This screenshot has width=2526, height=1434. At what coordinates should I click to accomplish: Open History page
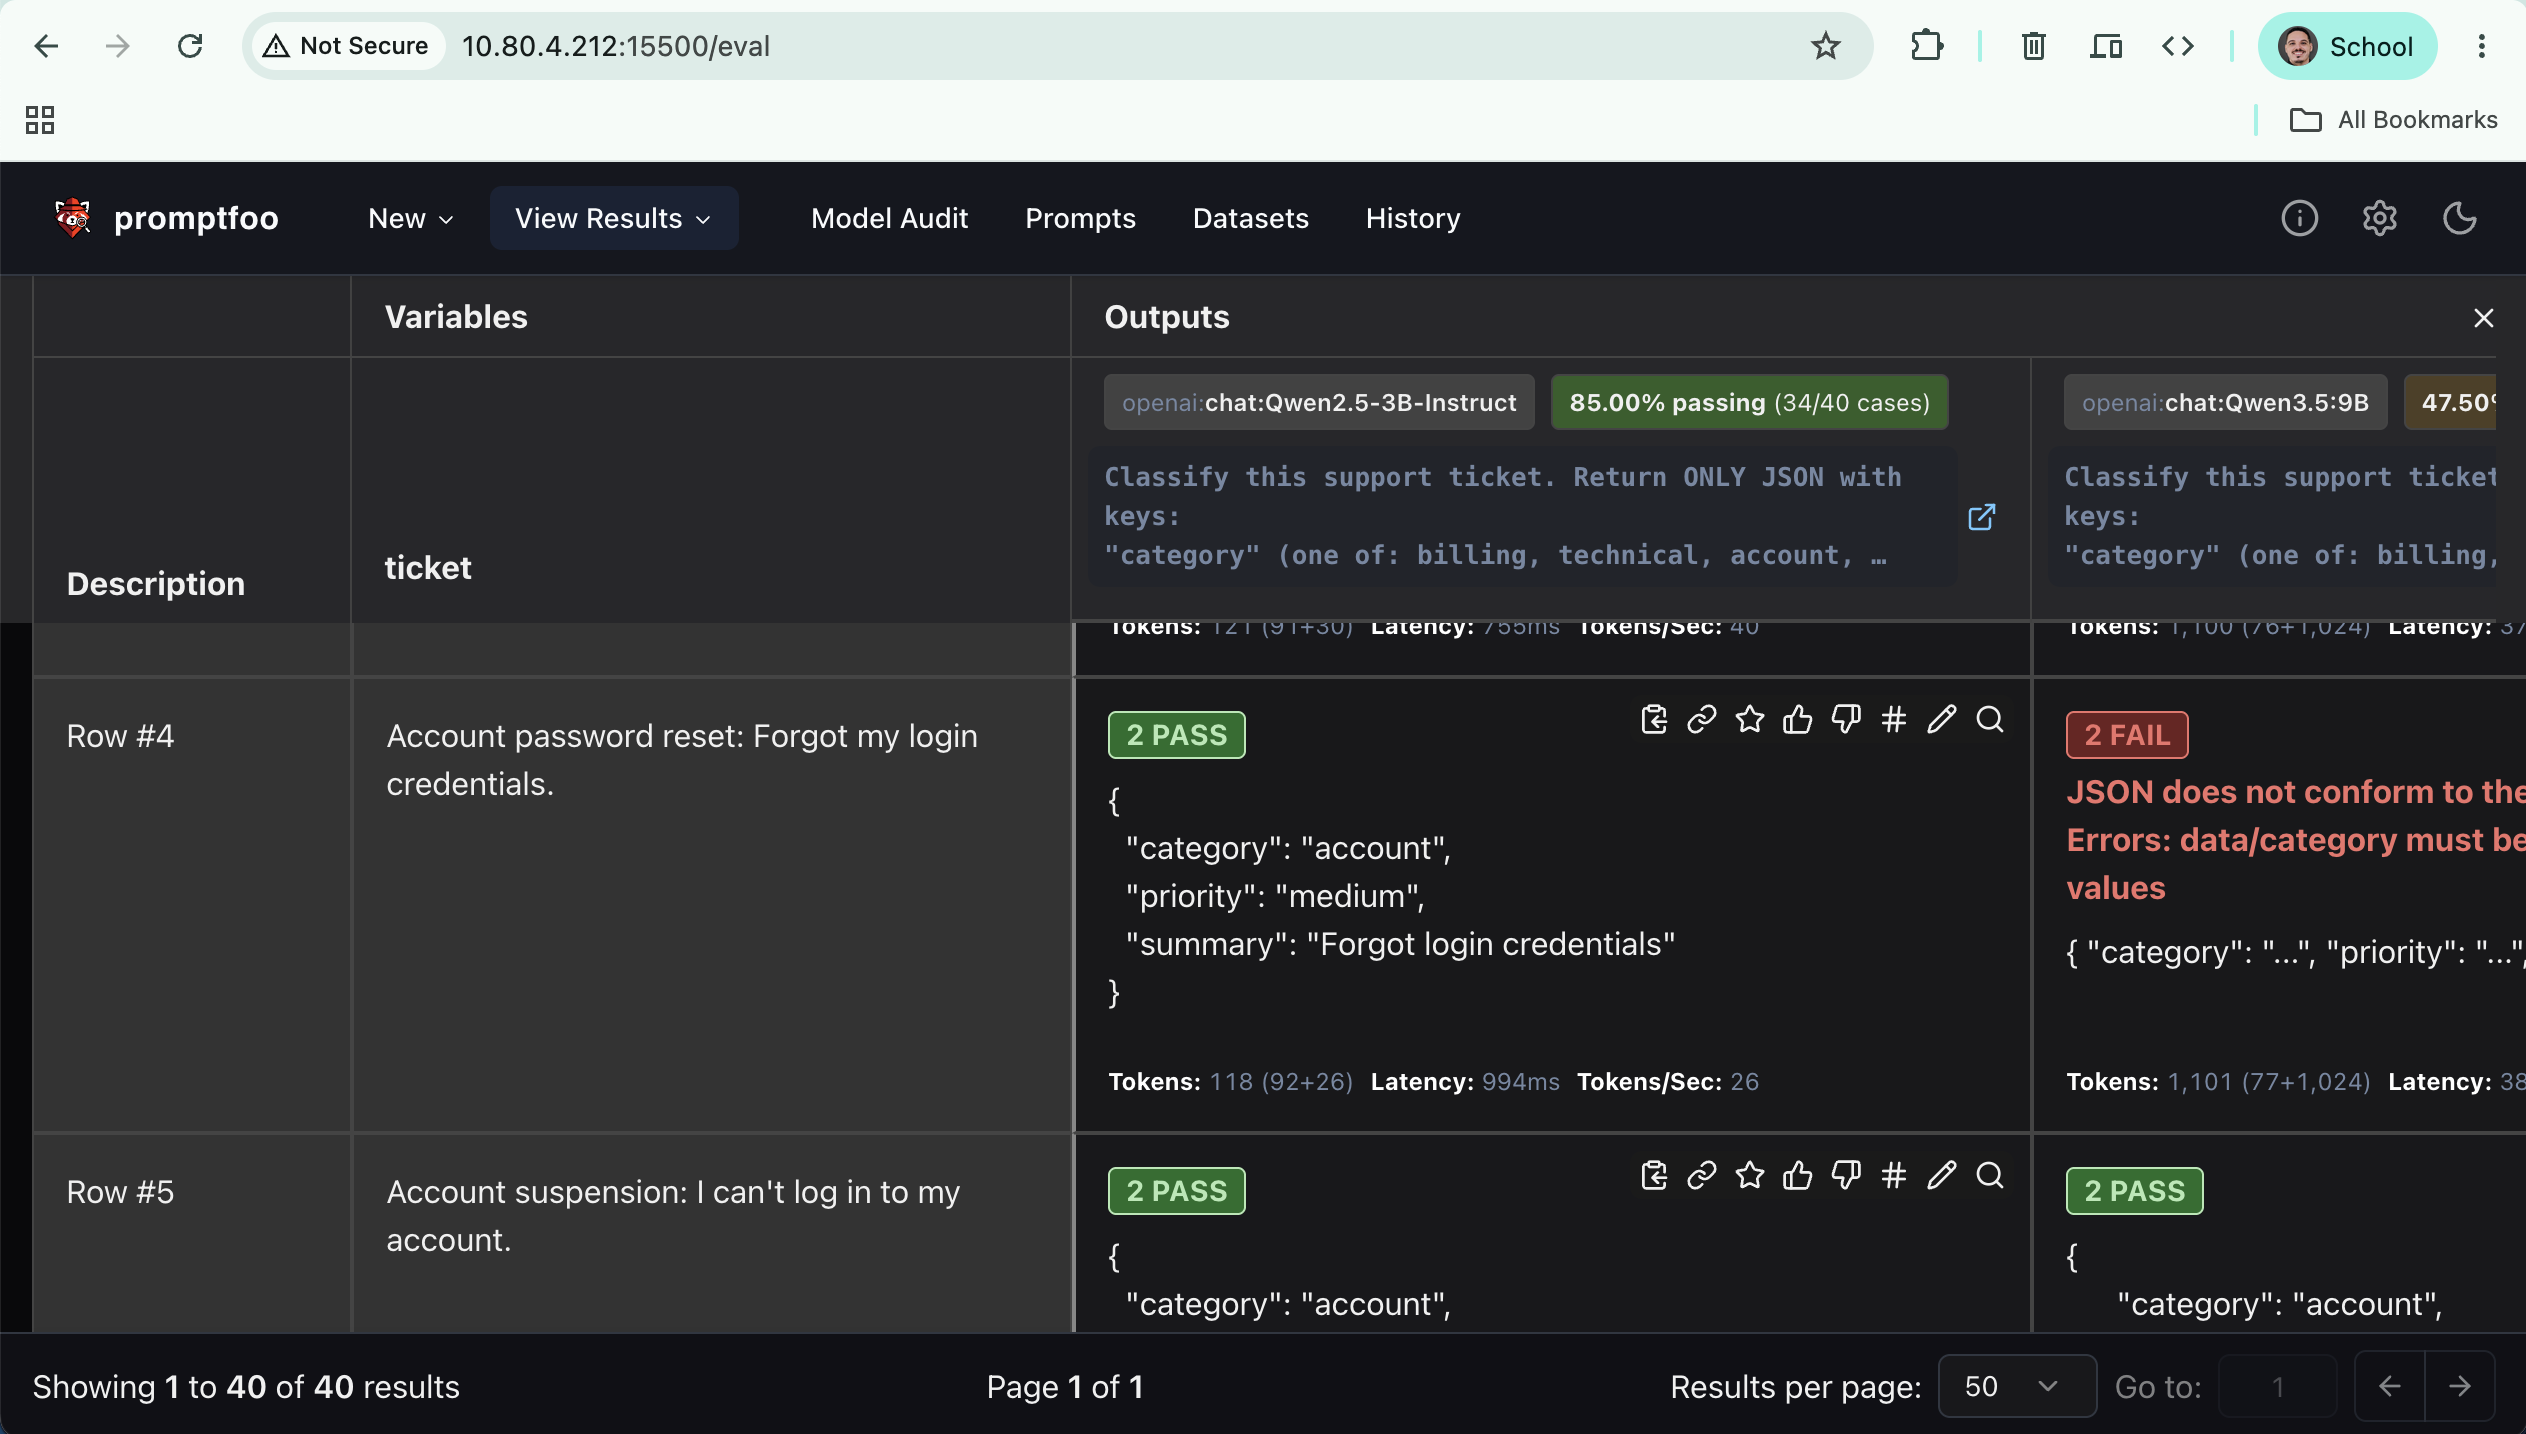(x=1413, y=218)
